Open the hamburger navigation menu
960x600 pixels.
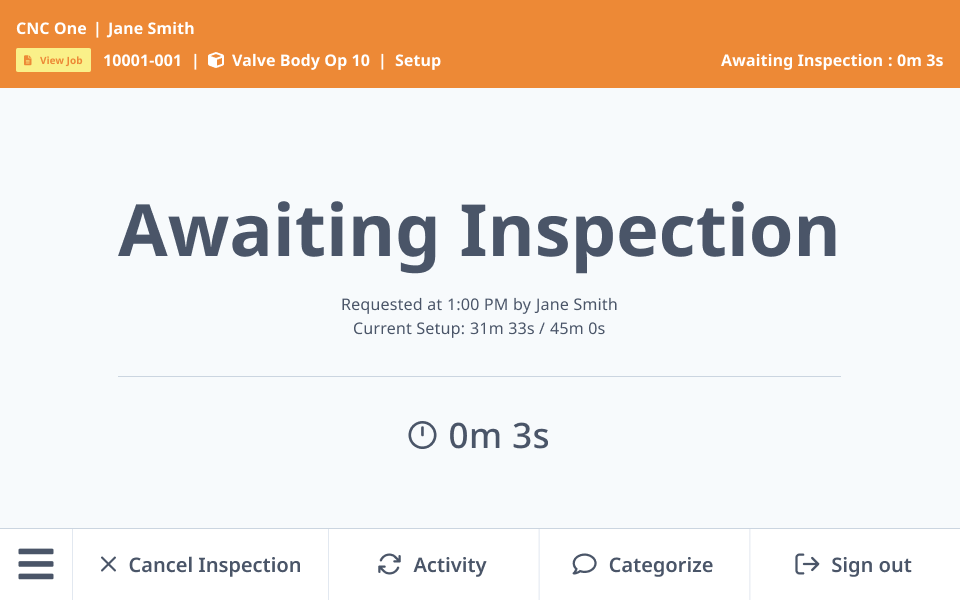point(36,564)
